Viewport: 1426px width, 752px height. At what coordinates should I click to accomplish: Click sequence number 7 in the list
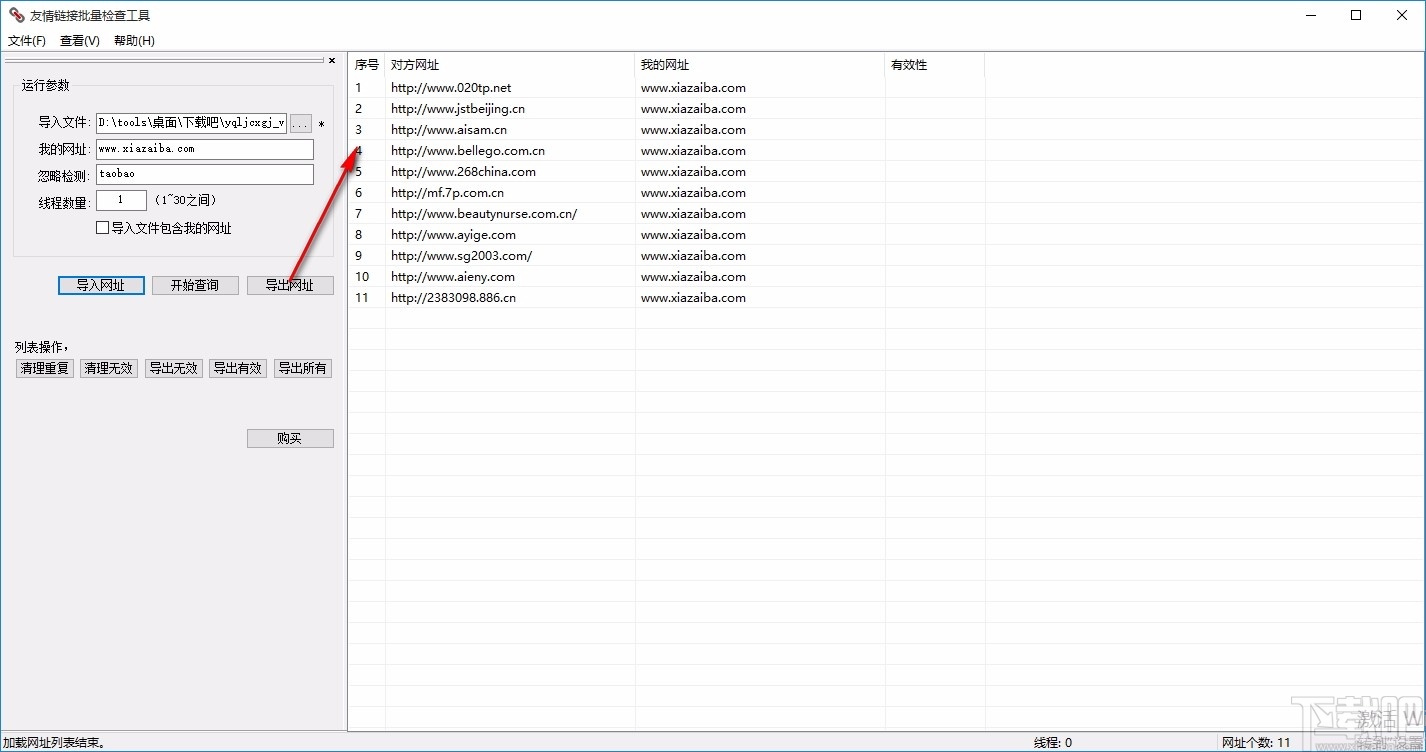point(359,214)
